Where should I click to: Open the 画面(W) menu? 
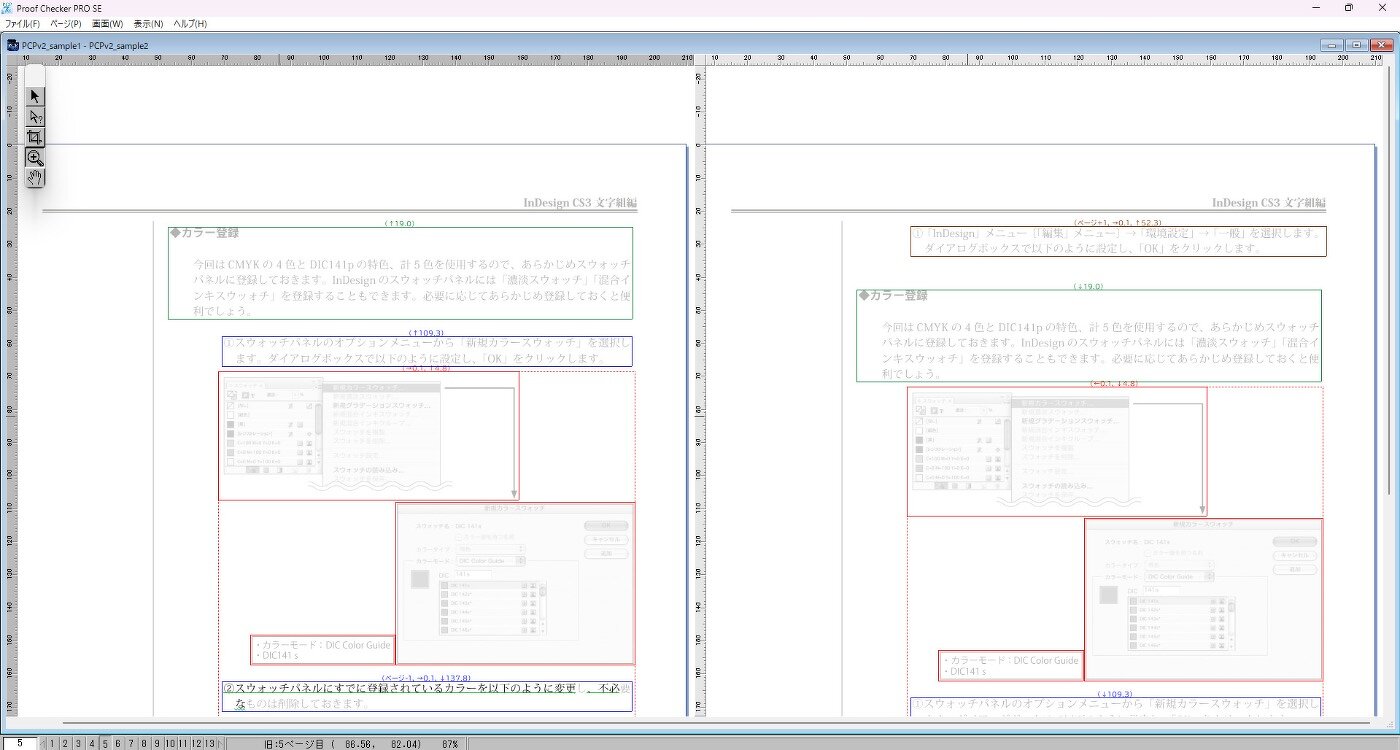coord(108,23)
